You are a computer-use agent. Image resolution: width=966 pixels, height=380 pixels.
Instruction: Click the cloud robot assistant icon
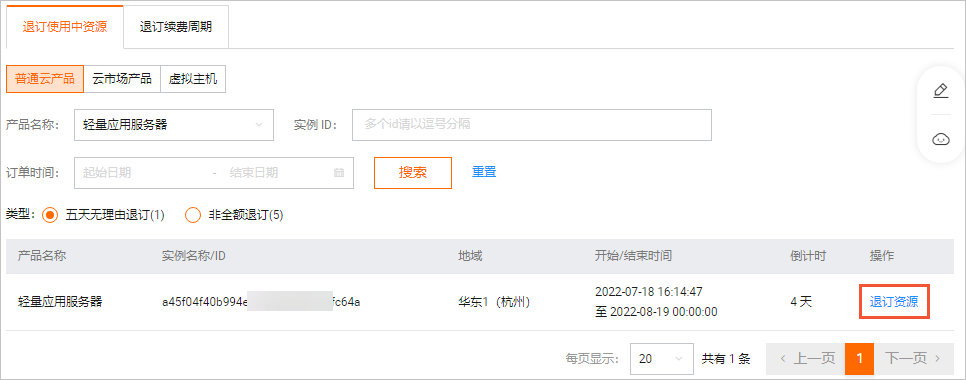[940, 139]
